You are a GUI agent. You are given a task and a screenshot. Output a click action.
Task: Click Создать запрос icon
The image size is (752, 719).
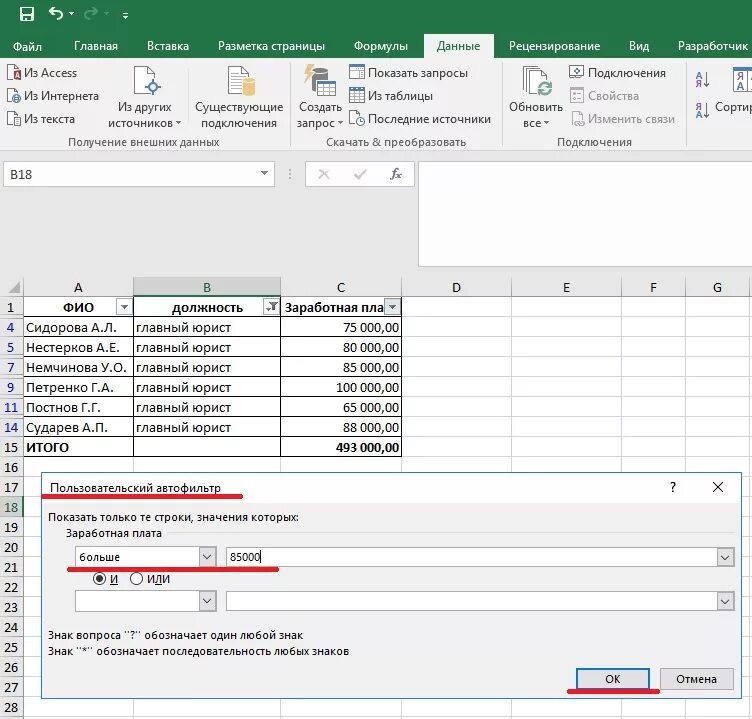(x=320, y=81)
